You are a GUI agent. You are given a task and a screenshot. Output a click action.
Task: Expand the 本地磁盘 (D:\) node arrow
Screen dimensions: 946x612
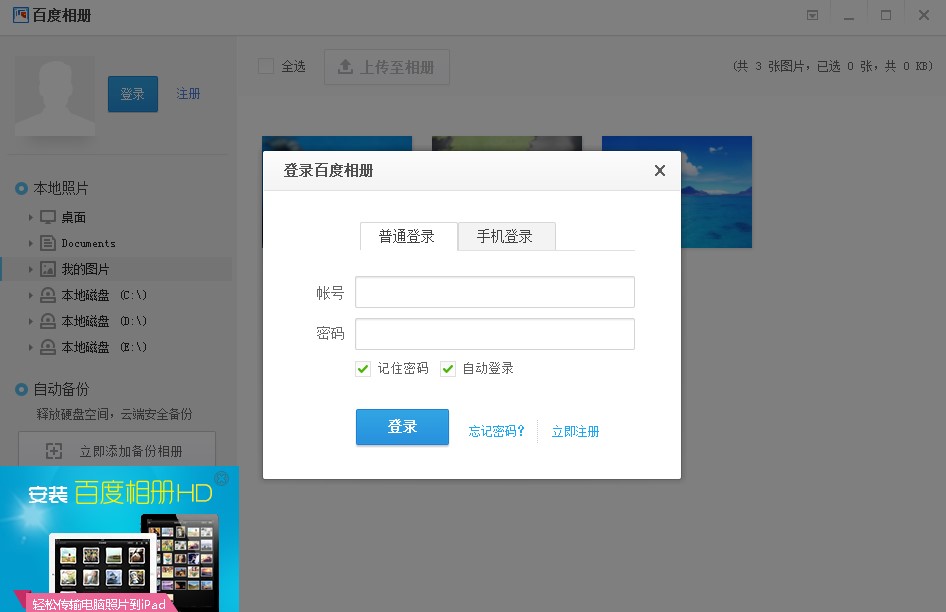point(30,321)
